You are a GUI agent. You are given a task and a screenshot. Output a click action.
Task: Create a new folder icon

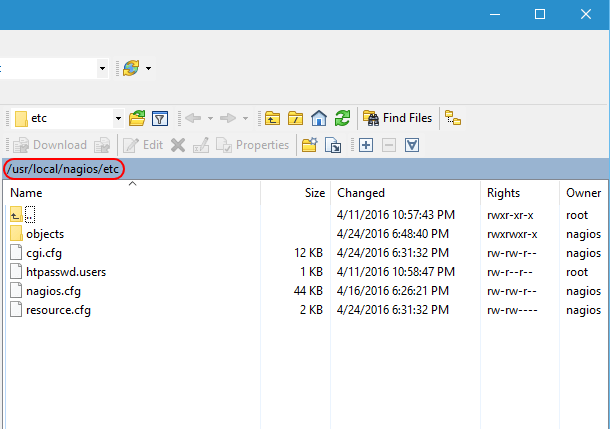310,145
